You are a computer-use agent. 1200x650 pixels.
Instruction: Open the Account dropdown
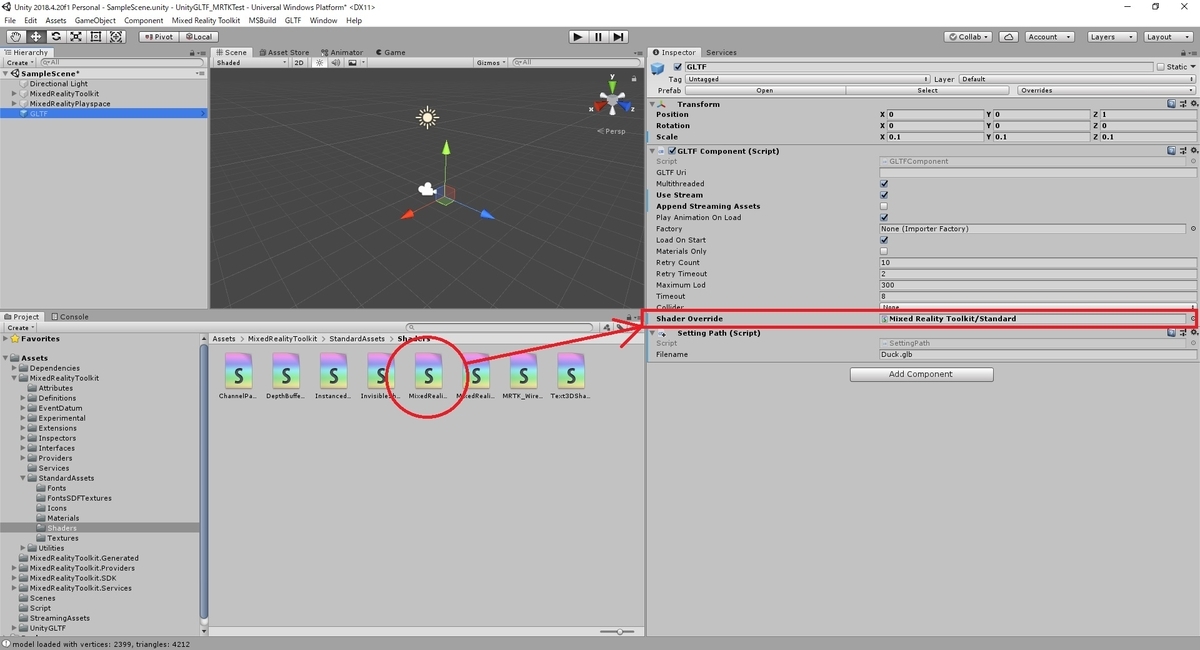(x=1048, y=37)
